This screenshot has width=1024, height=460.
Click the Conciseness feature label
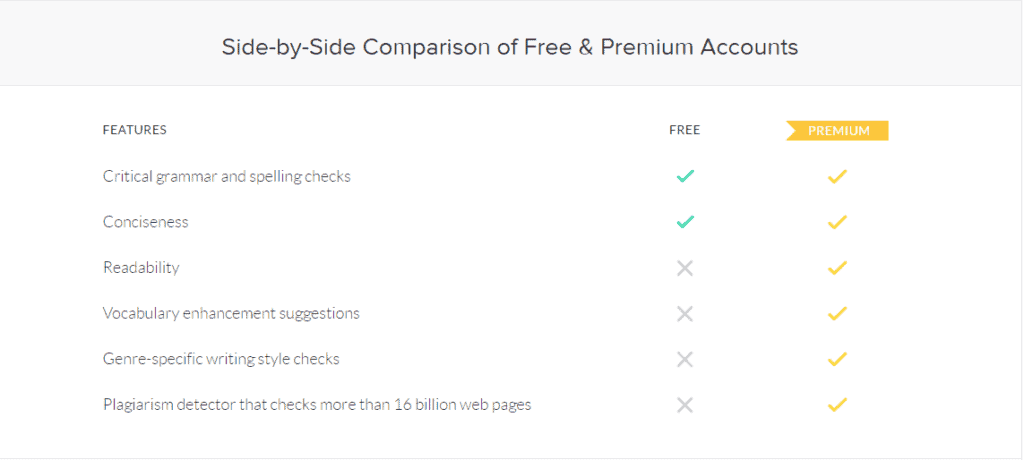[146, 222]
